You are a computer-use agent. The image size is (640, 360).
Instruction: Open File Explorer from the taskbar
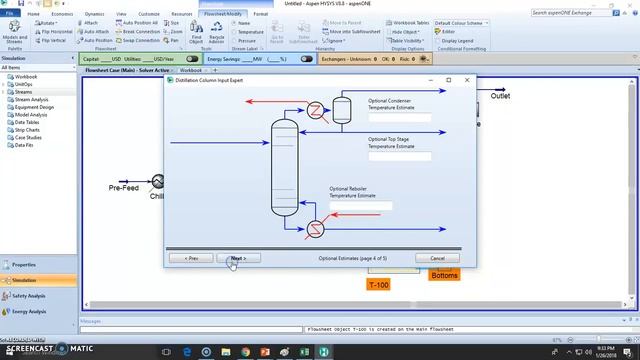226,351
